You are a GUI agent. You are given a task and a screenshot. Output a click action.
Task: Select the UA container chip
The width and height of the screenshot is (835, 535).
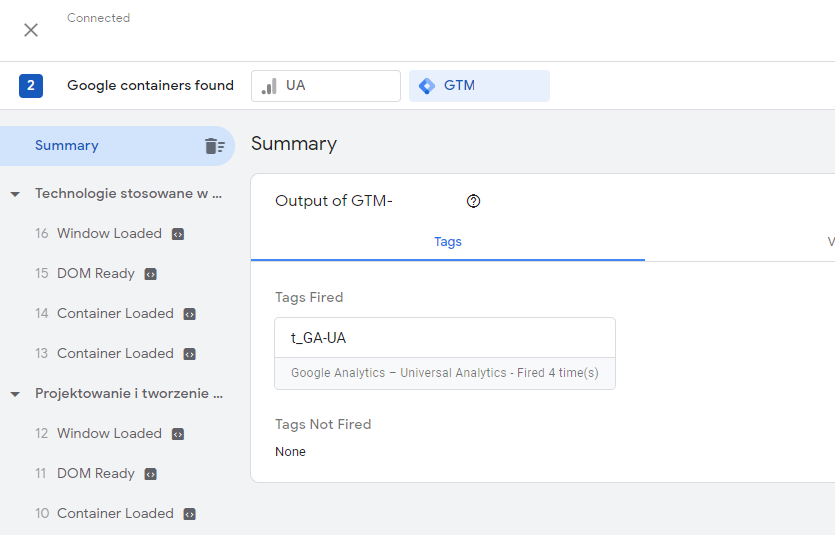tap(326, 86)
